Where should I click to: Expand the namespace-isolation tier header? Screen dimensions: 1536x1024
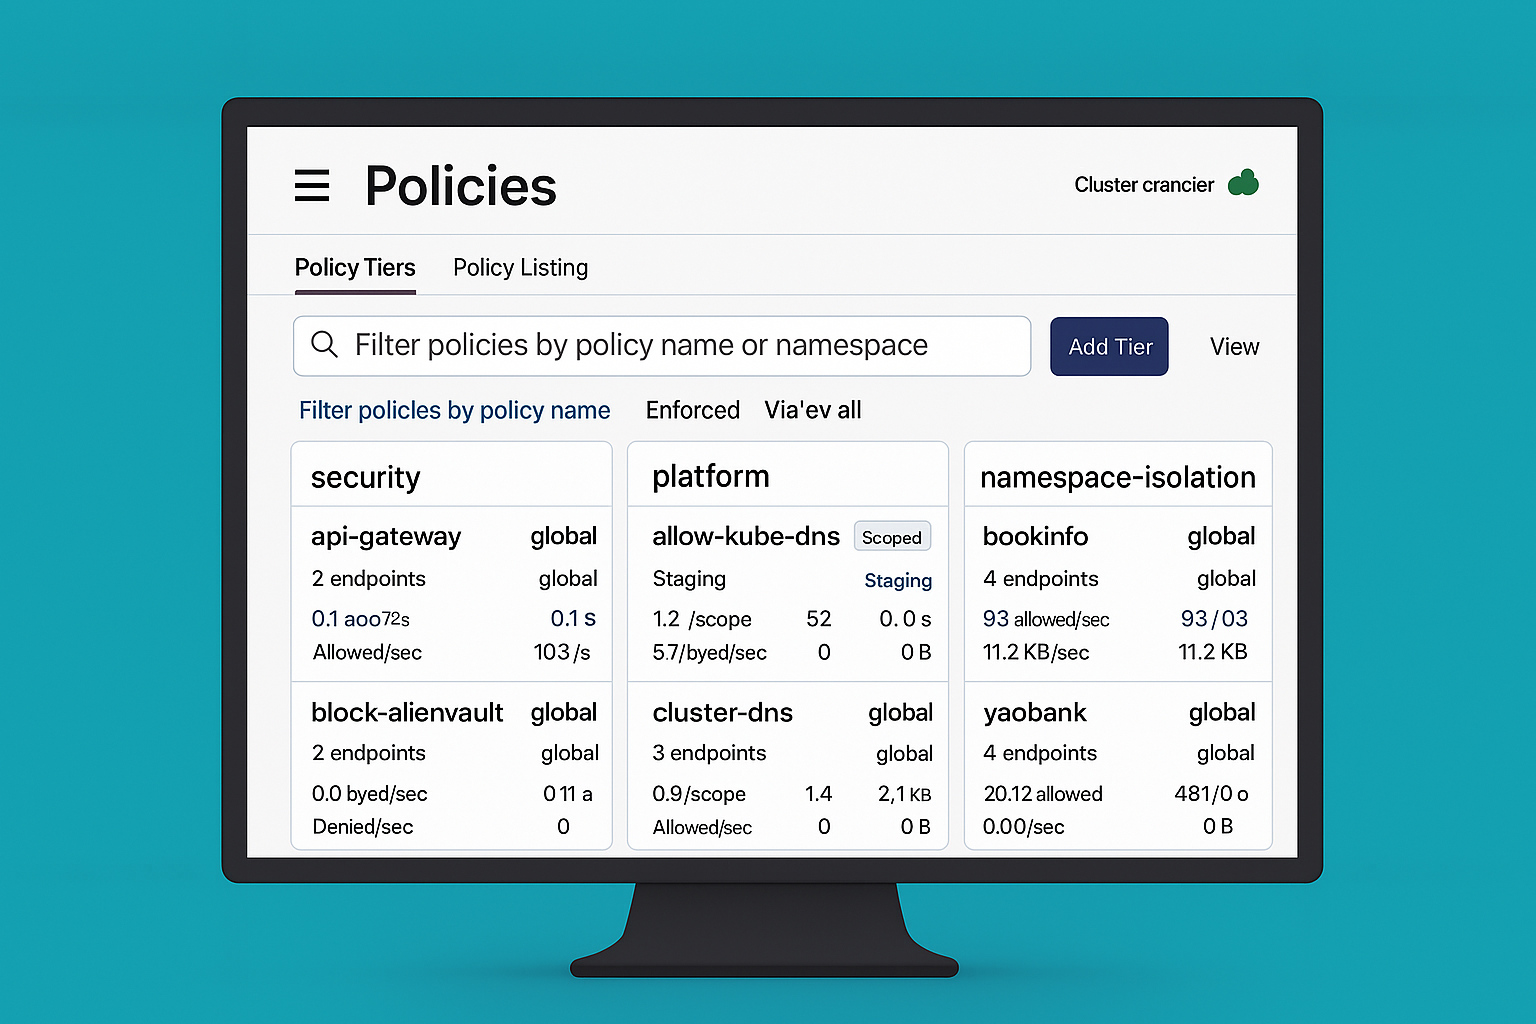[1117, 478]
